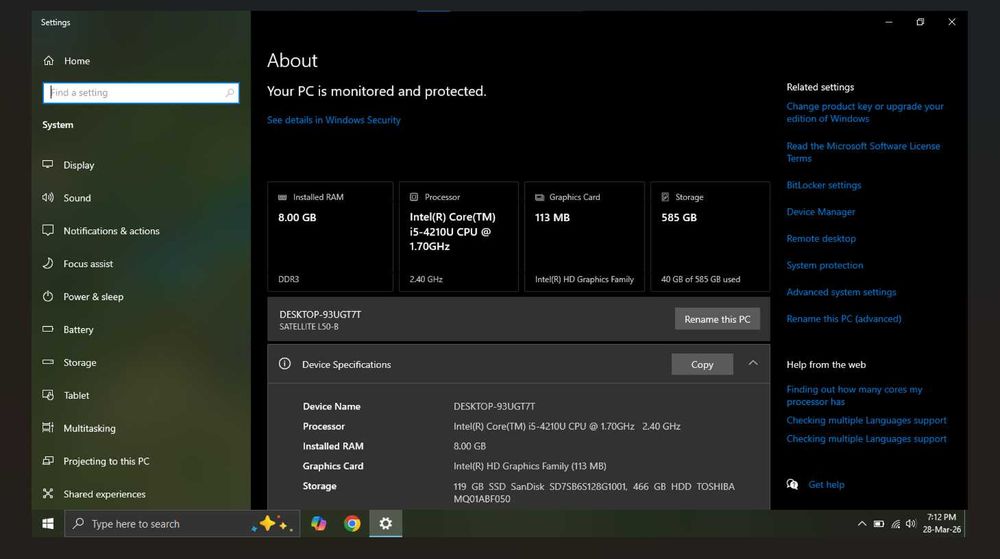Click the Tablet icon in sidebar
This screenshot has width=1000, height=559.
(x=48, y=395)
